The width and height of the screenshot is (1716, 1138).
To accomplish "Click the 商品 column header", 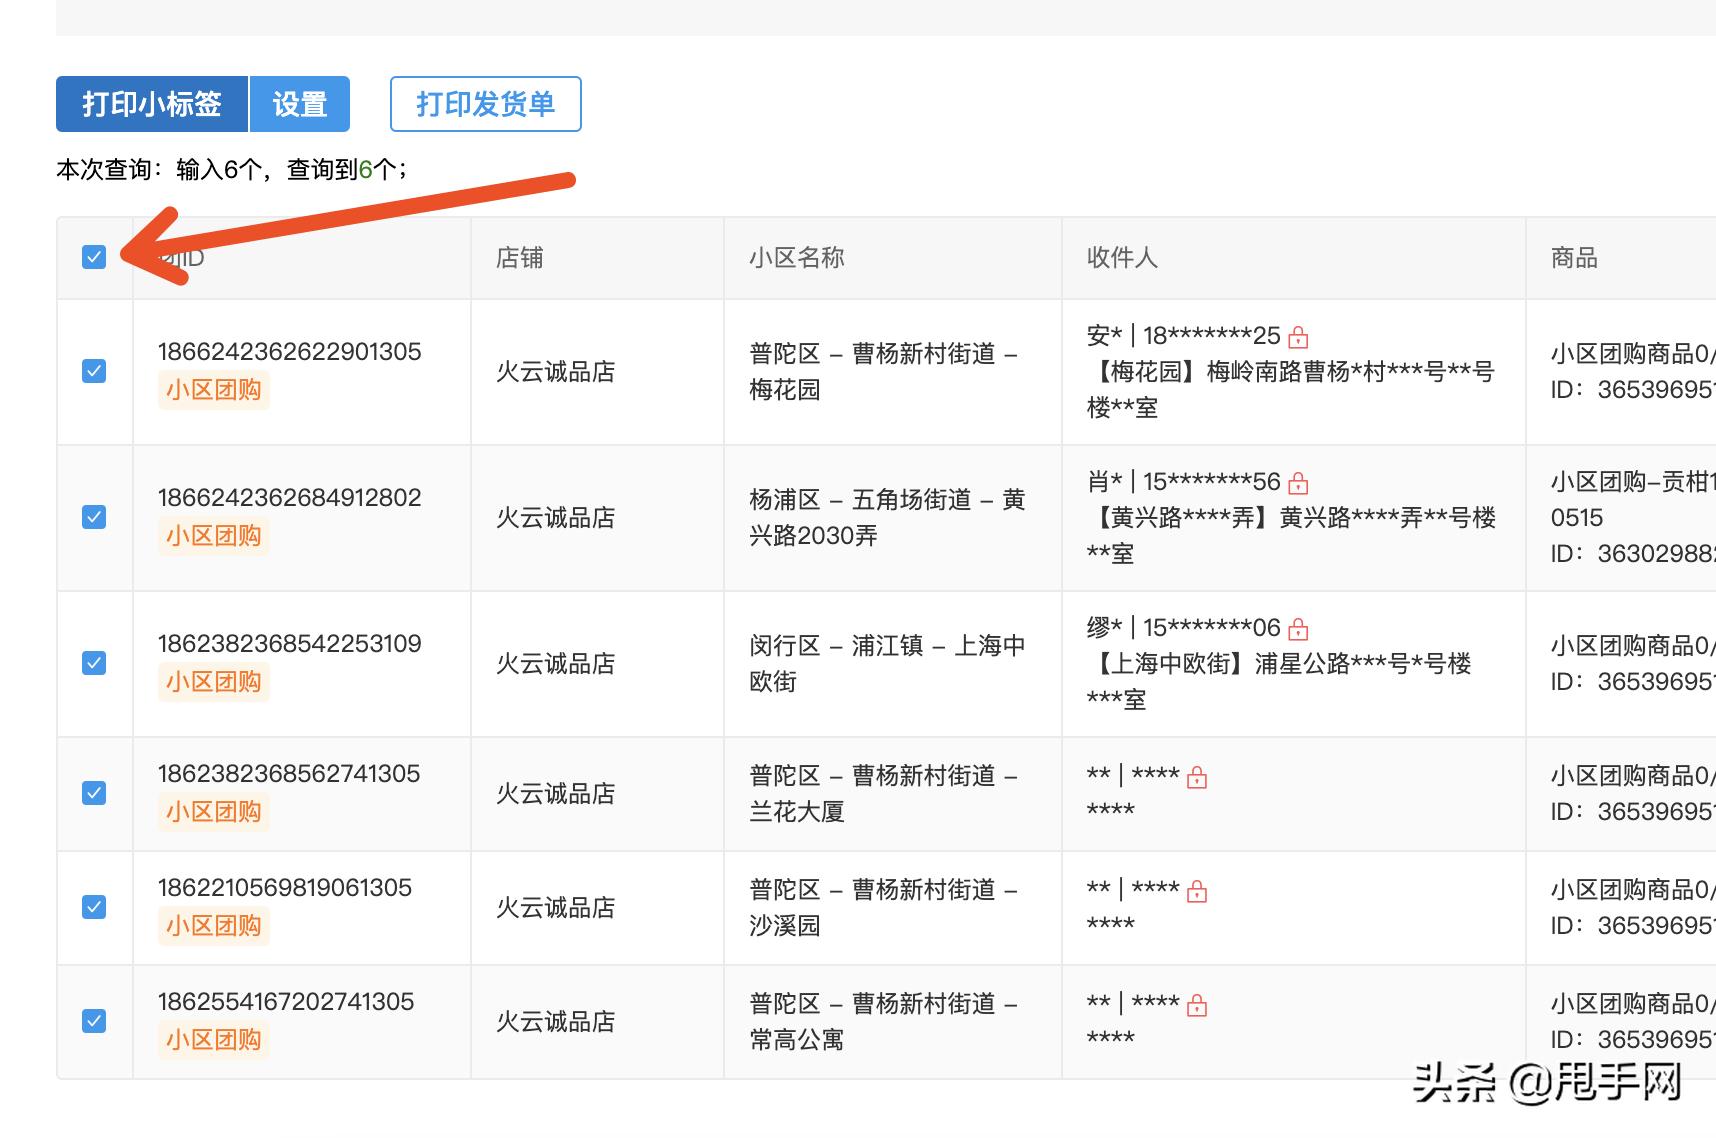I will 1572,258.
